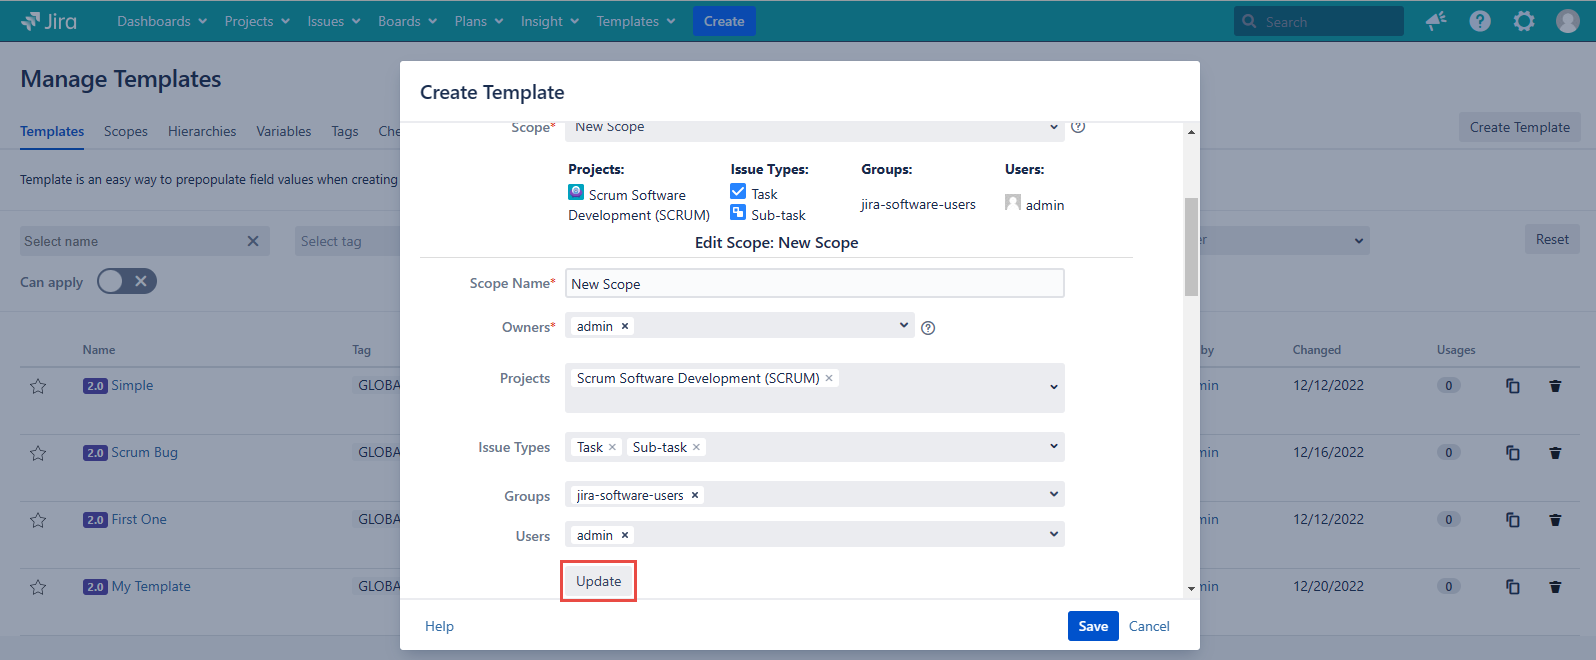Click the Save button in dialog
1596x660 pixels.
(1092, 626)
